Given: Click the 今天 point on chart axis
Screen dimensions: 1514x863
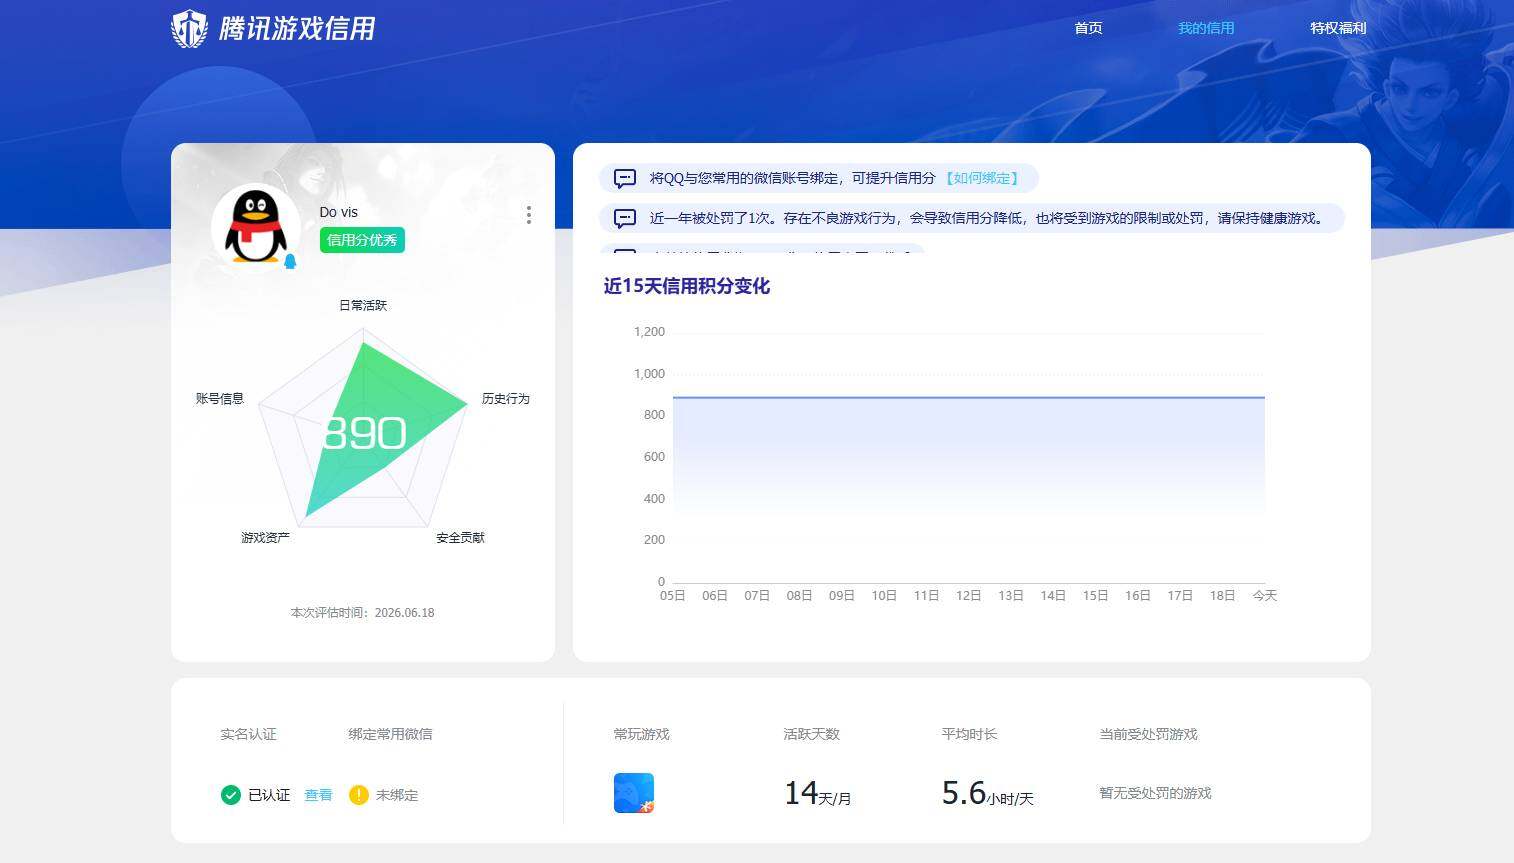Looking at the screenshot, I should coord(1264,595).
